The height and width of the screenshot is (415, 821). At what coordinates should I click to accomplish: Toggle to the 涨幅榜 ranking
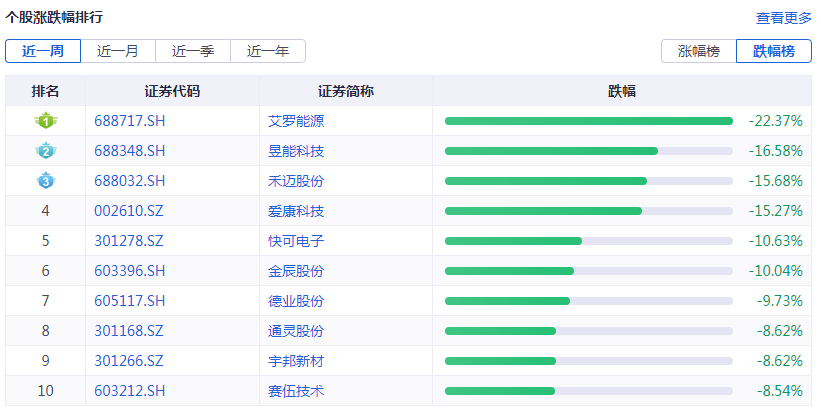pos(698,51)
